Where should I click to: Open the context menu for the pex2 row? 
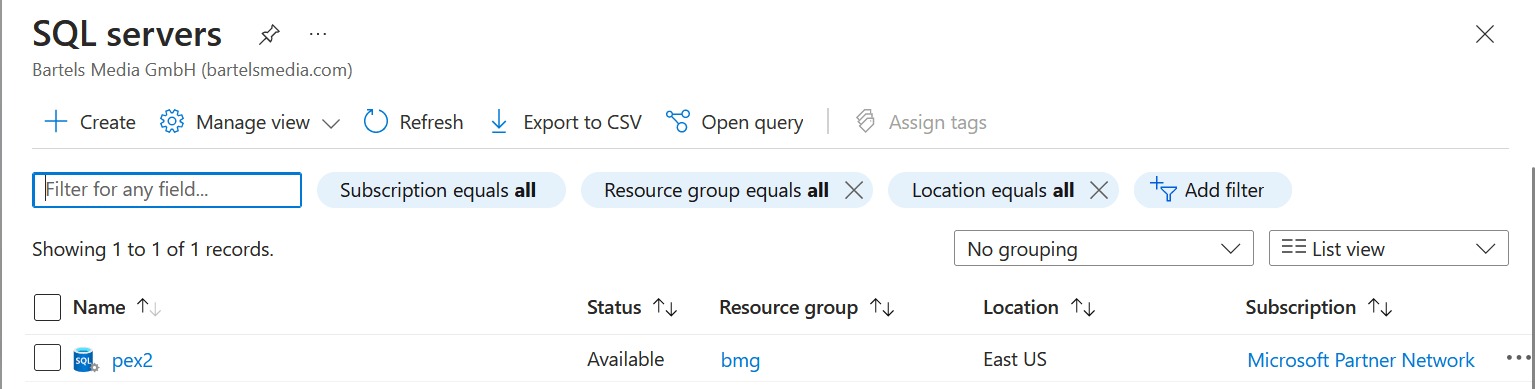(x=1517, y=358)
